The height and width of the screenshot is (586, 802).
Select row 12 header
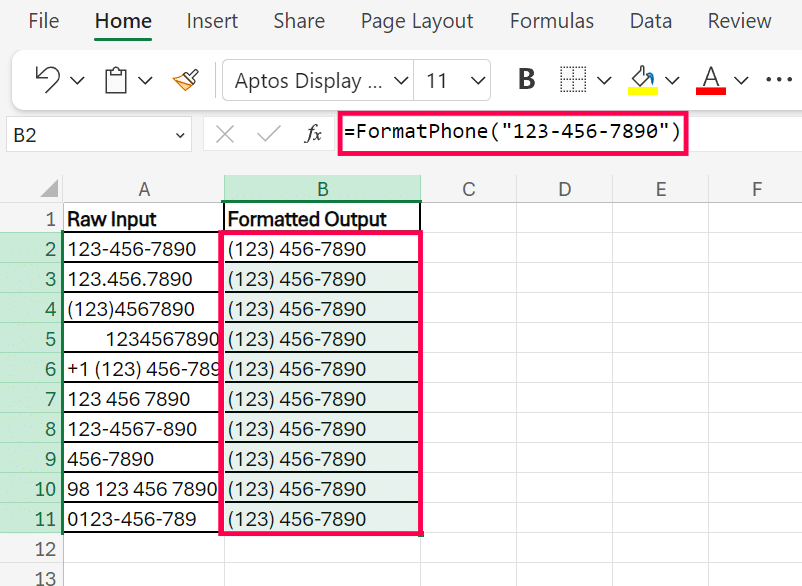31,549
